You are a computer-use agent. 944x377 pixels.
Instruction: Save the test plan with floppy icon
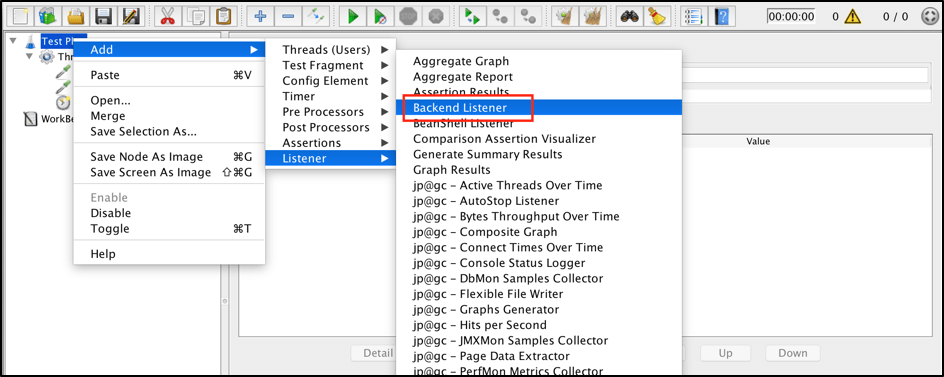point(104,16)
